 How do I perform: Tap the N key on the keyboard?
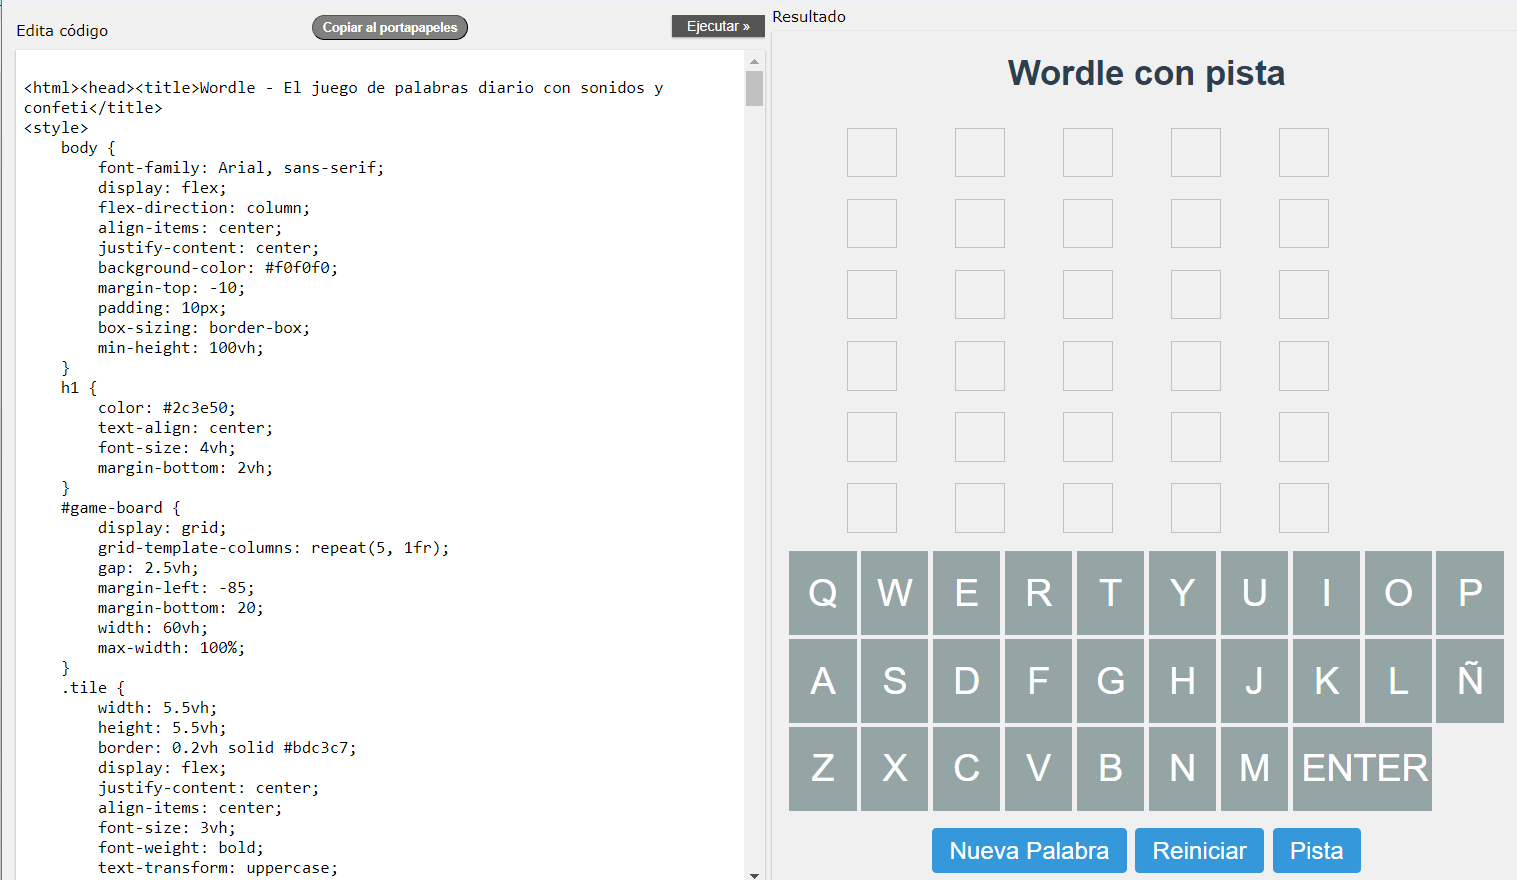click(1183, 769)
